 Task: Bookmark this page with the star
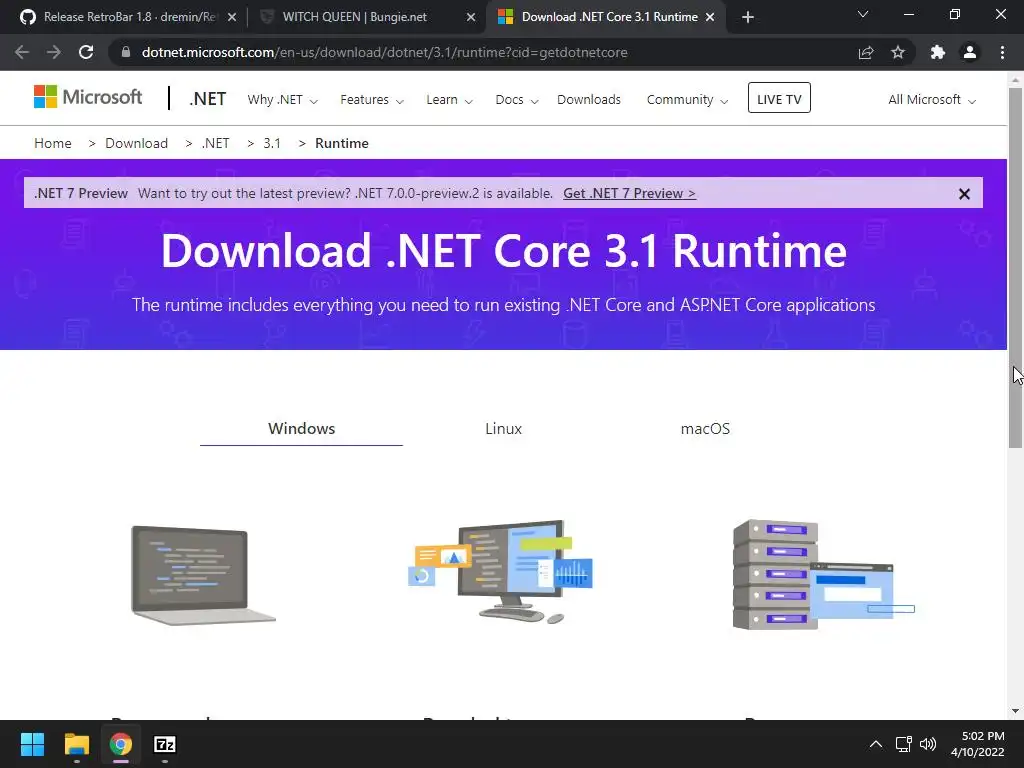tap(898, 52)
